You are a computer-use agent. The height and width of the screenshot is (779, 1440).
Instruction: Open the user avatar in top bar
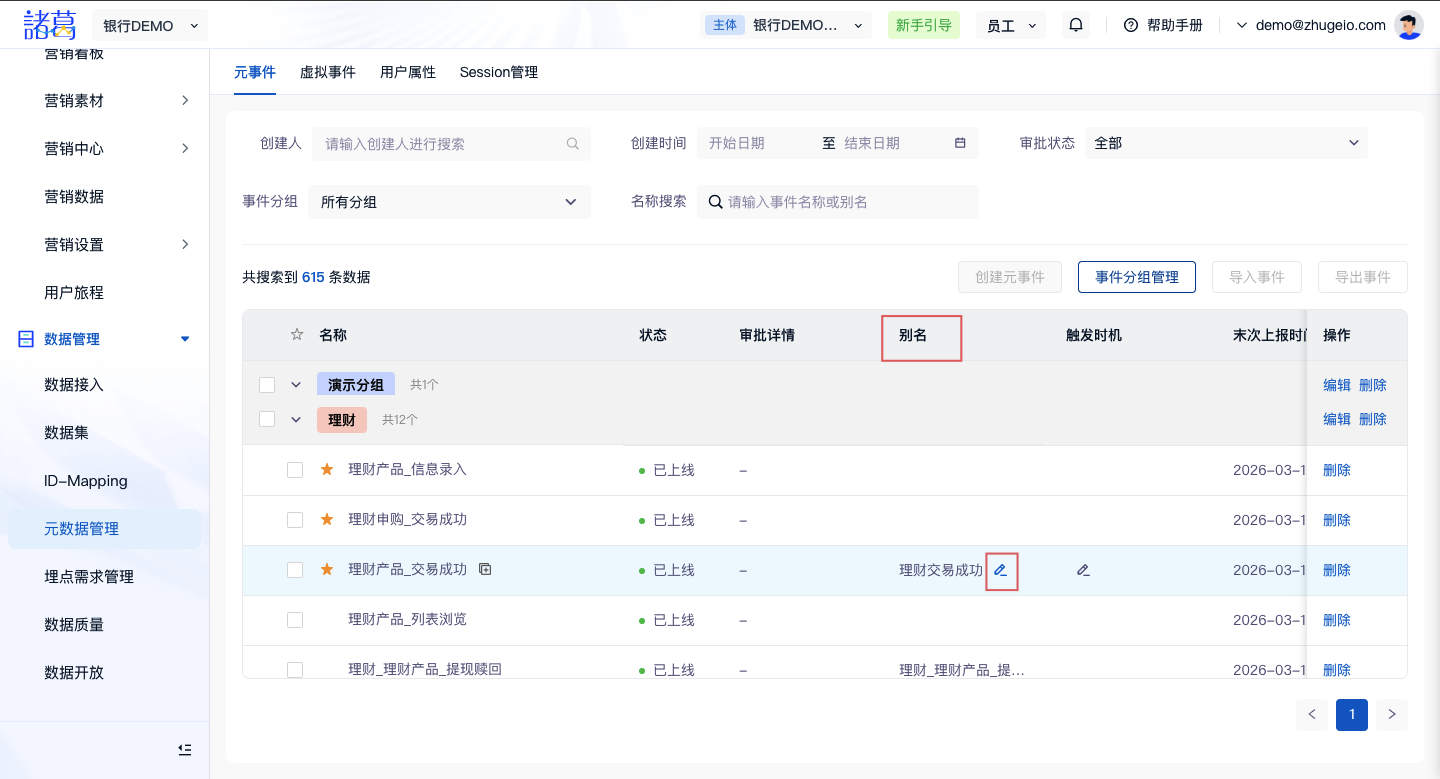tap(1409, 25)
